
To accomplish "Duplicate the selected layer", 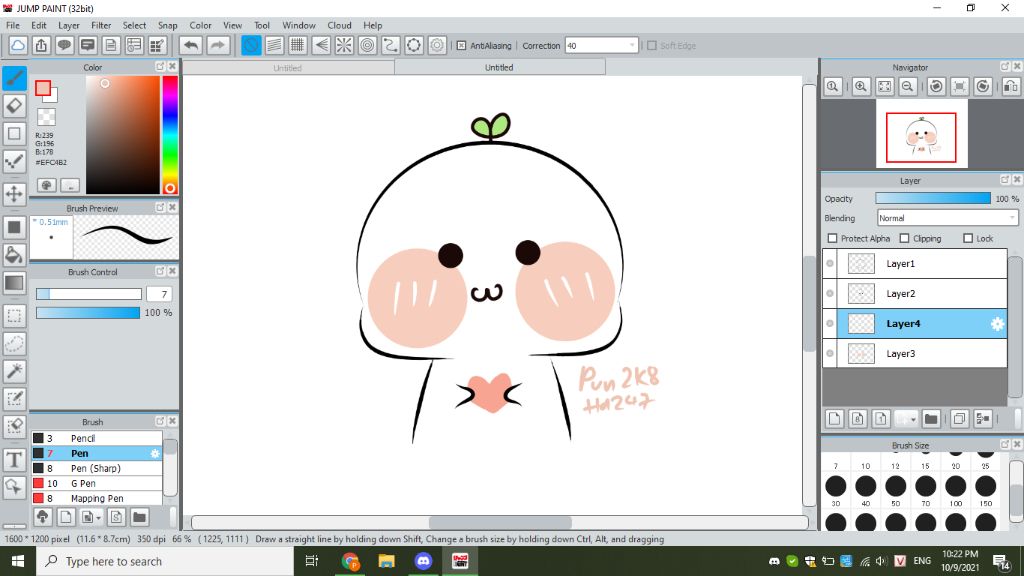I will pos(959,419).
